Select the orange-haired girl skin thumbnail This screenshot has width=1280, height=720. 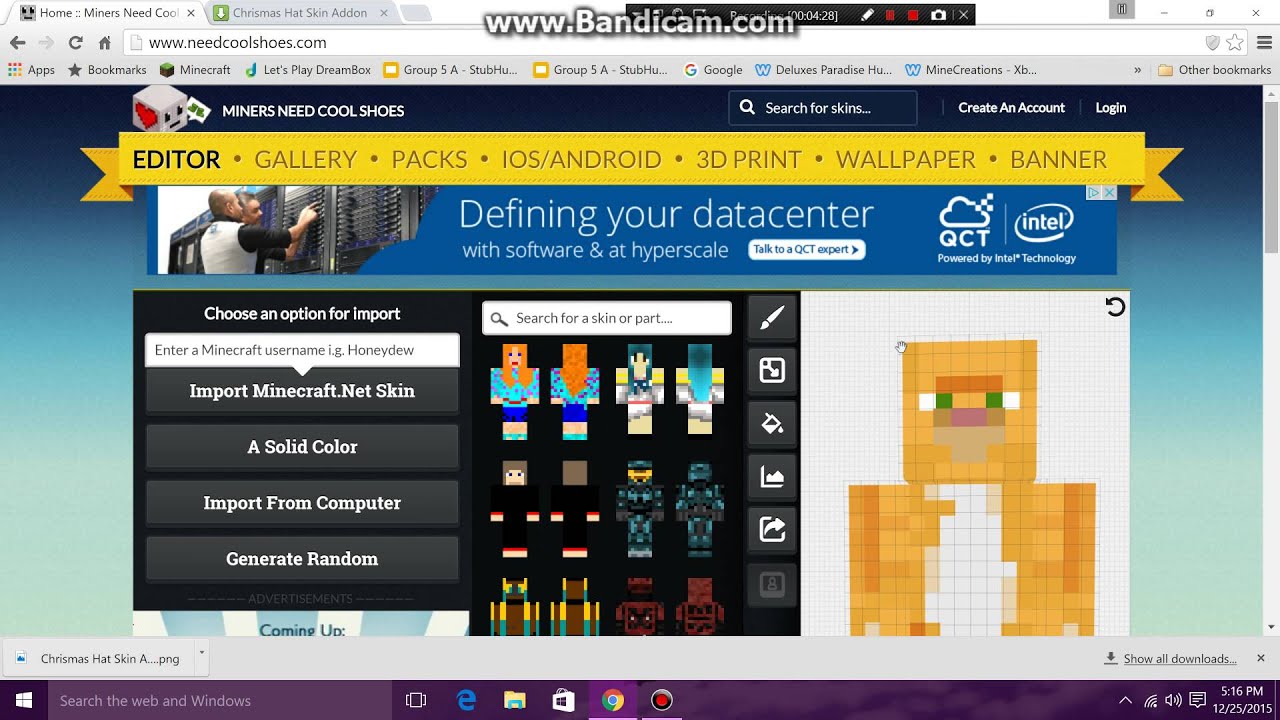tap(544, 391)
